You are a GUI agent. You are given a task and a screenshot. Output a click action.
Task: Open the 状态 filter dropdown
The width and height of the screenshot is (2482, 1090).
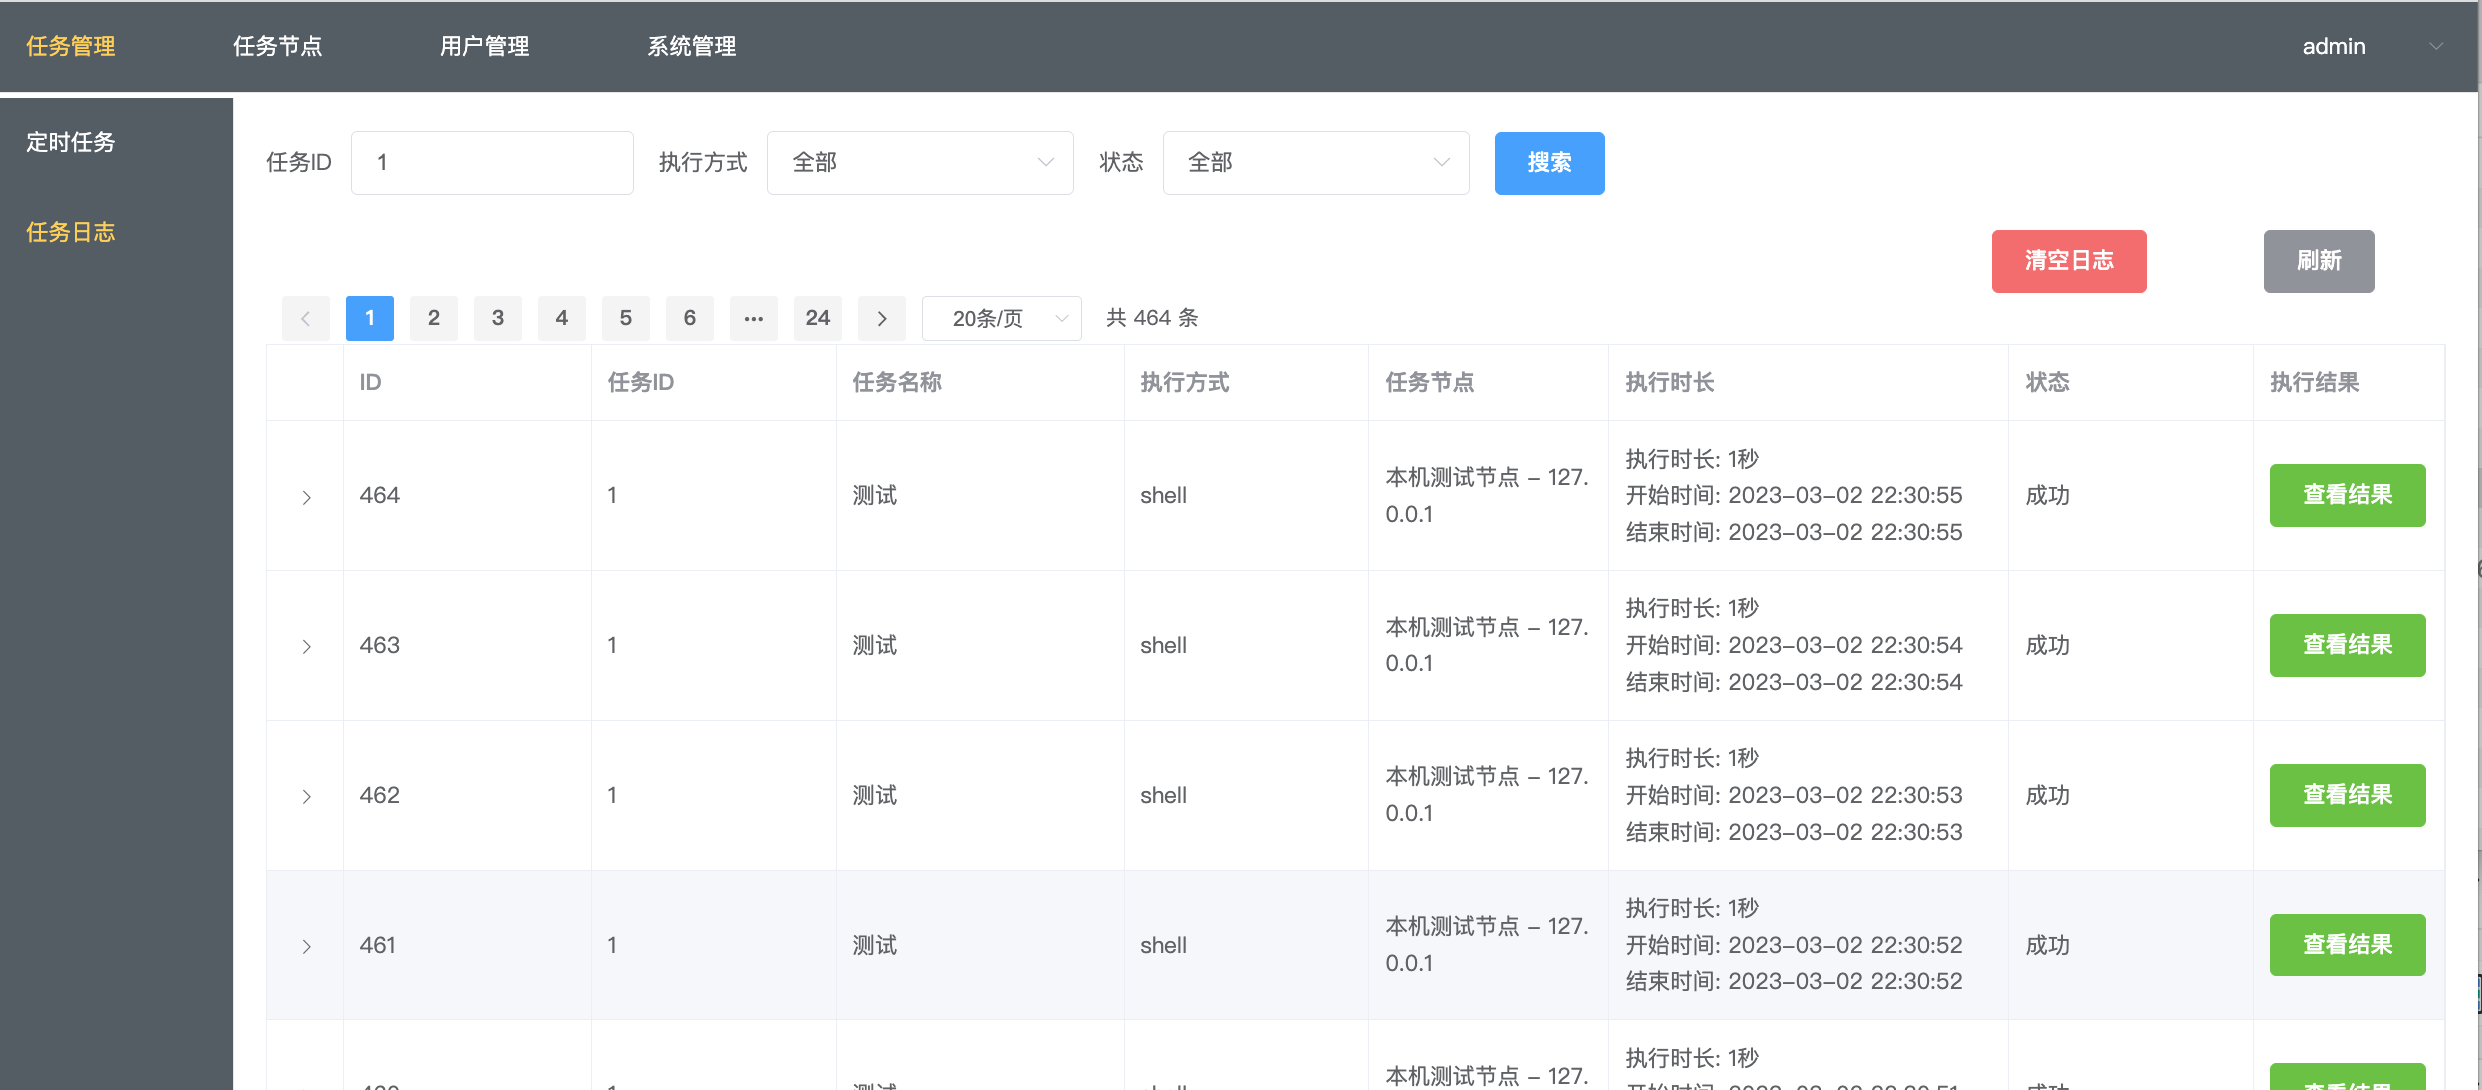click(x=1316, y=162)
